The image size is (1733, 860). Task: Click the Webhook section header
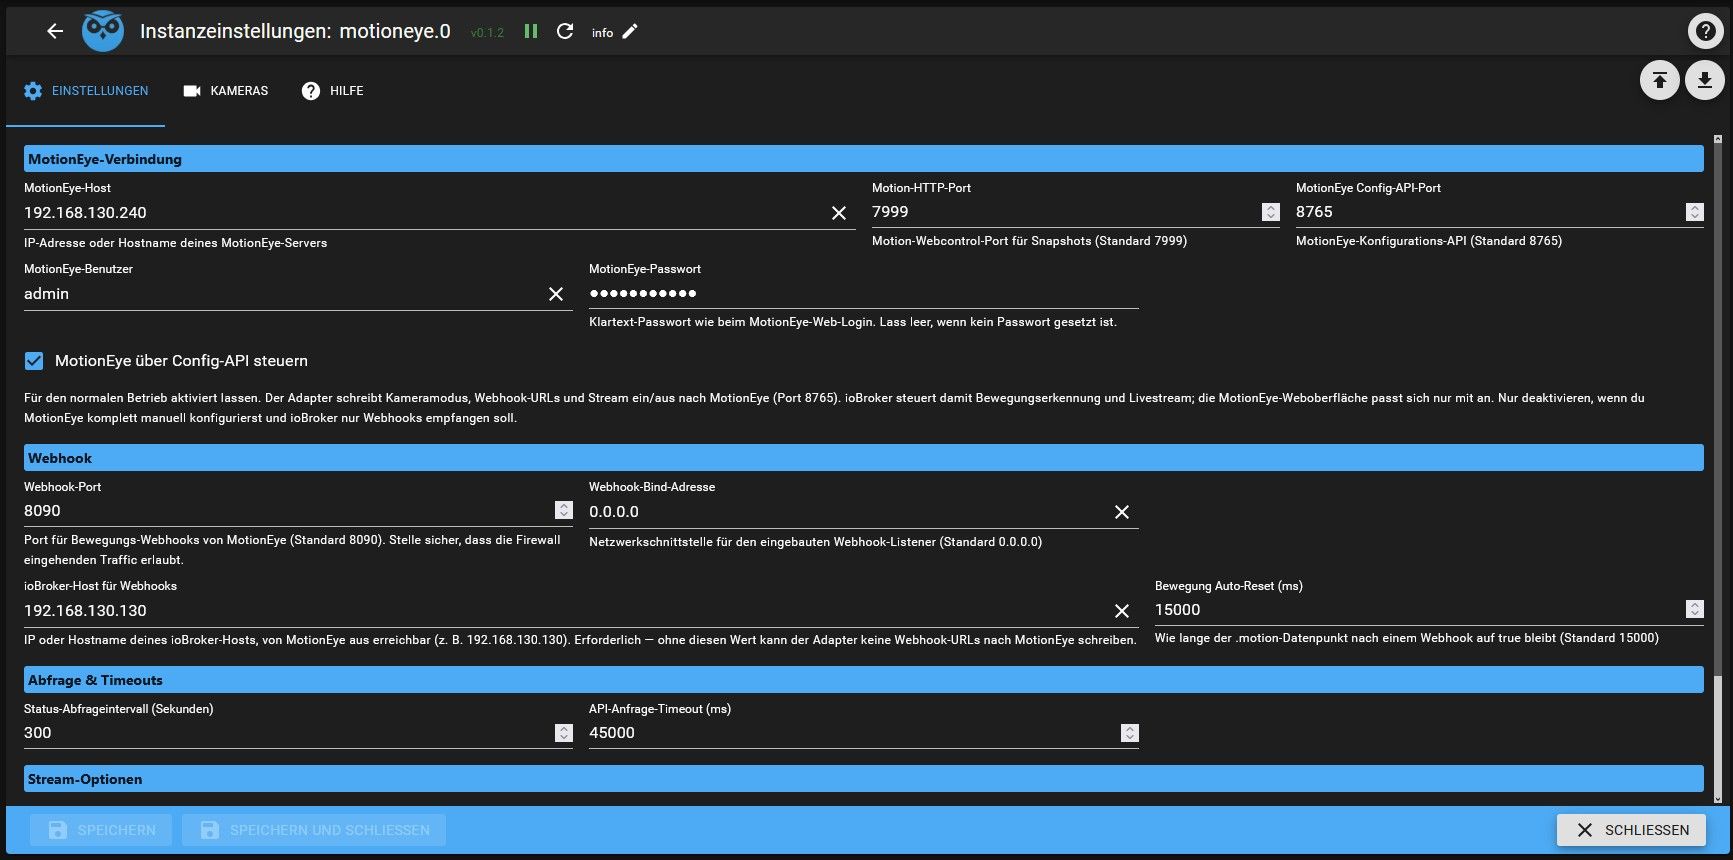(x=864, y=458)
